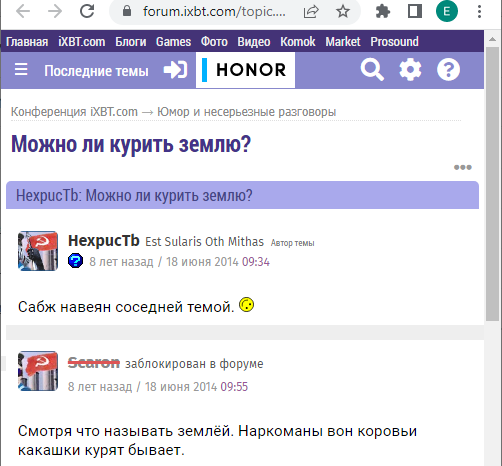Expand the topic three-dots options
Screen dimensions: 502x466
click(463, 167)
